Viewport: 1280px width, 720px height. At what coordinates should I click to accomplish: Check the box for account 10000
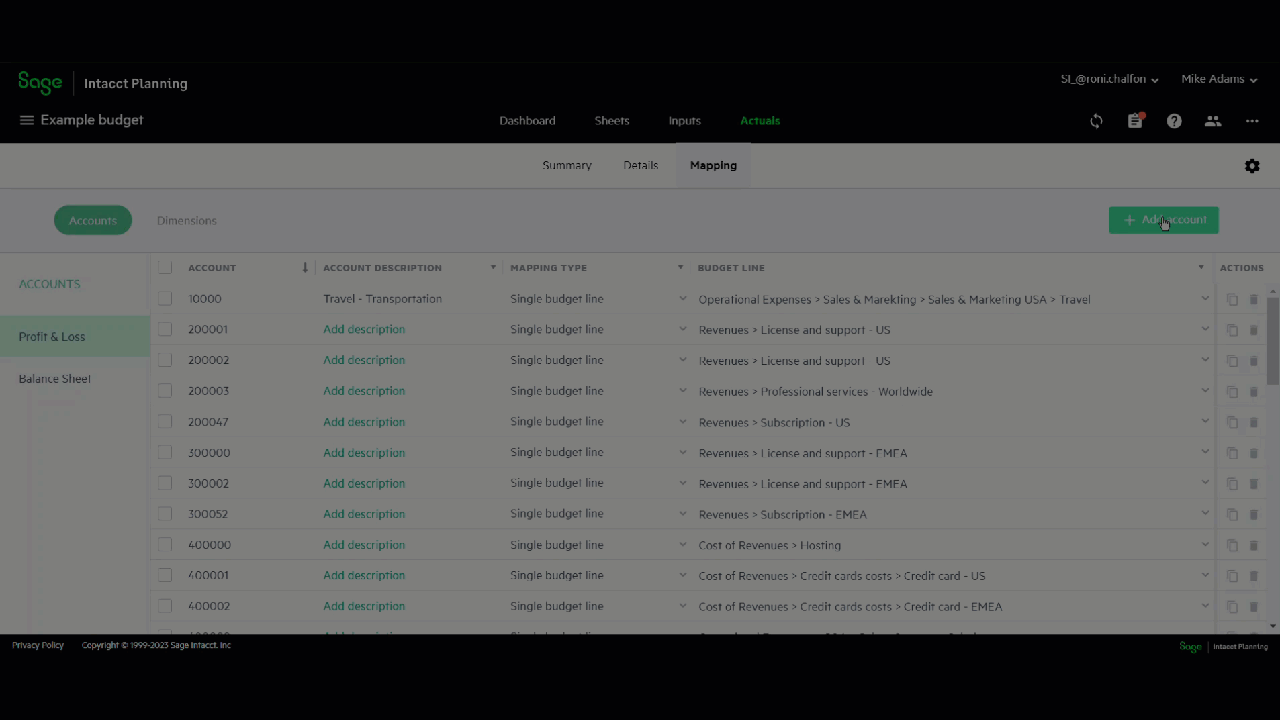tap(165, 299)
